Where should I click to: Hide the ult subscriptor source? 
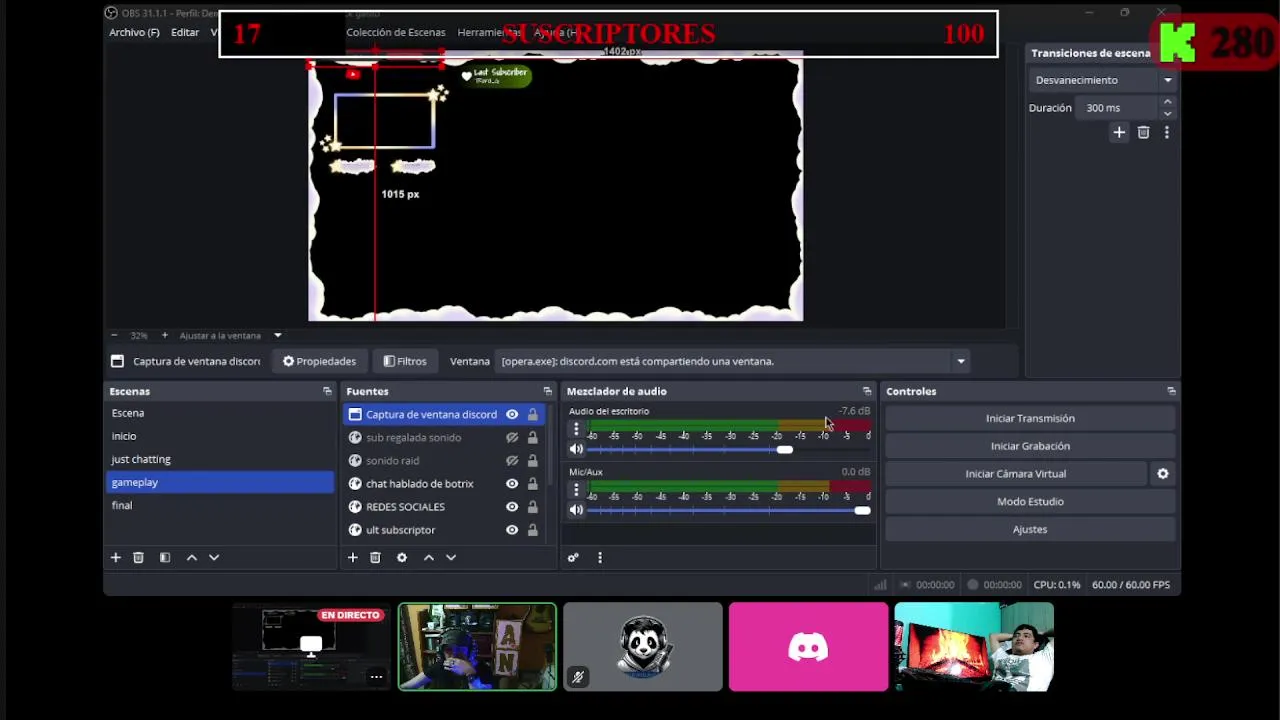pos(512,529)
